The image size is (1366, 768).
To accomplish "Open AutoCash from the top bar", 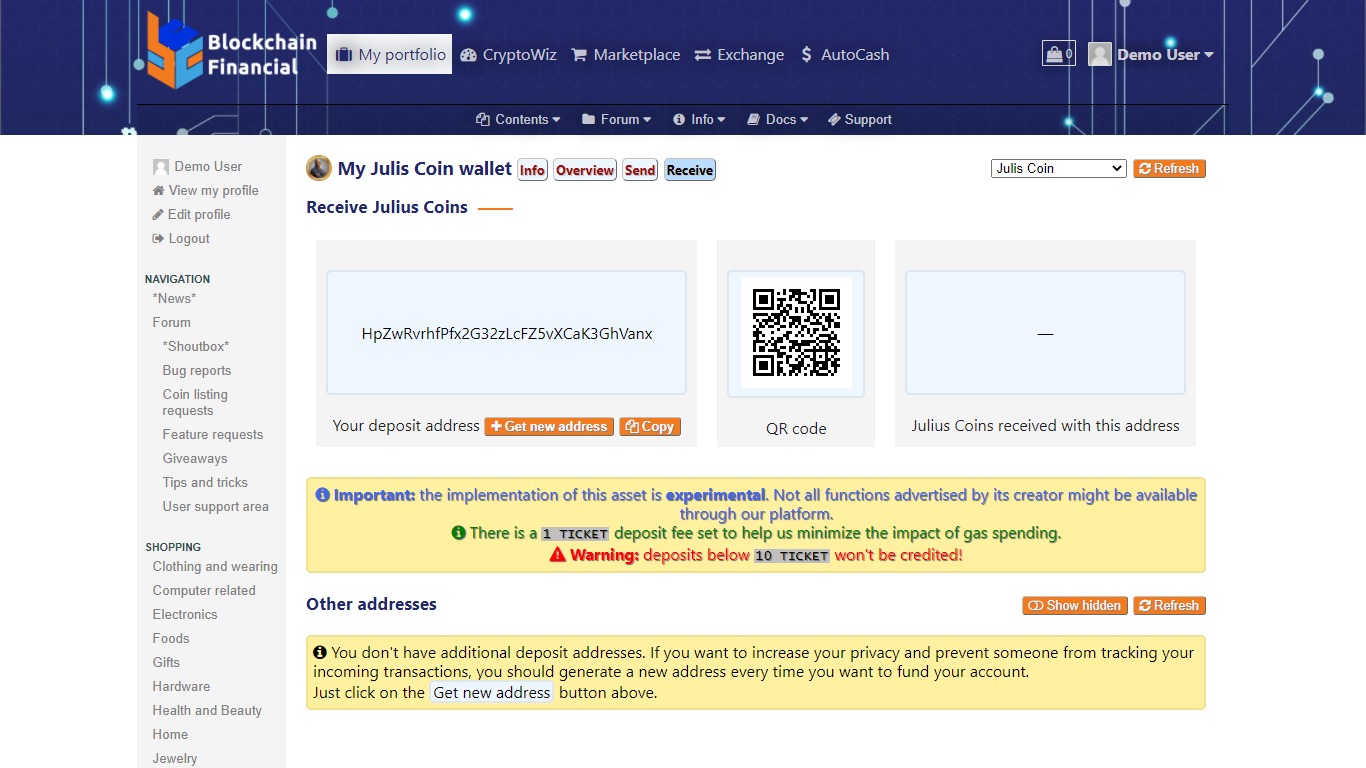I will click(844, 55).
